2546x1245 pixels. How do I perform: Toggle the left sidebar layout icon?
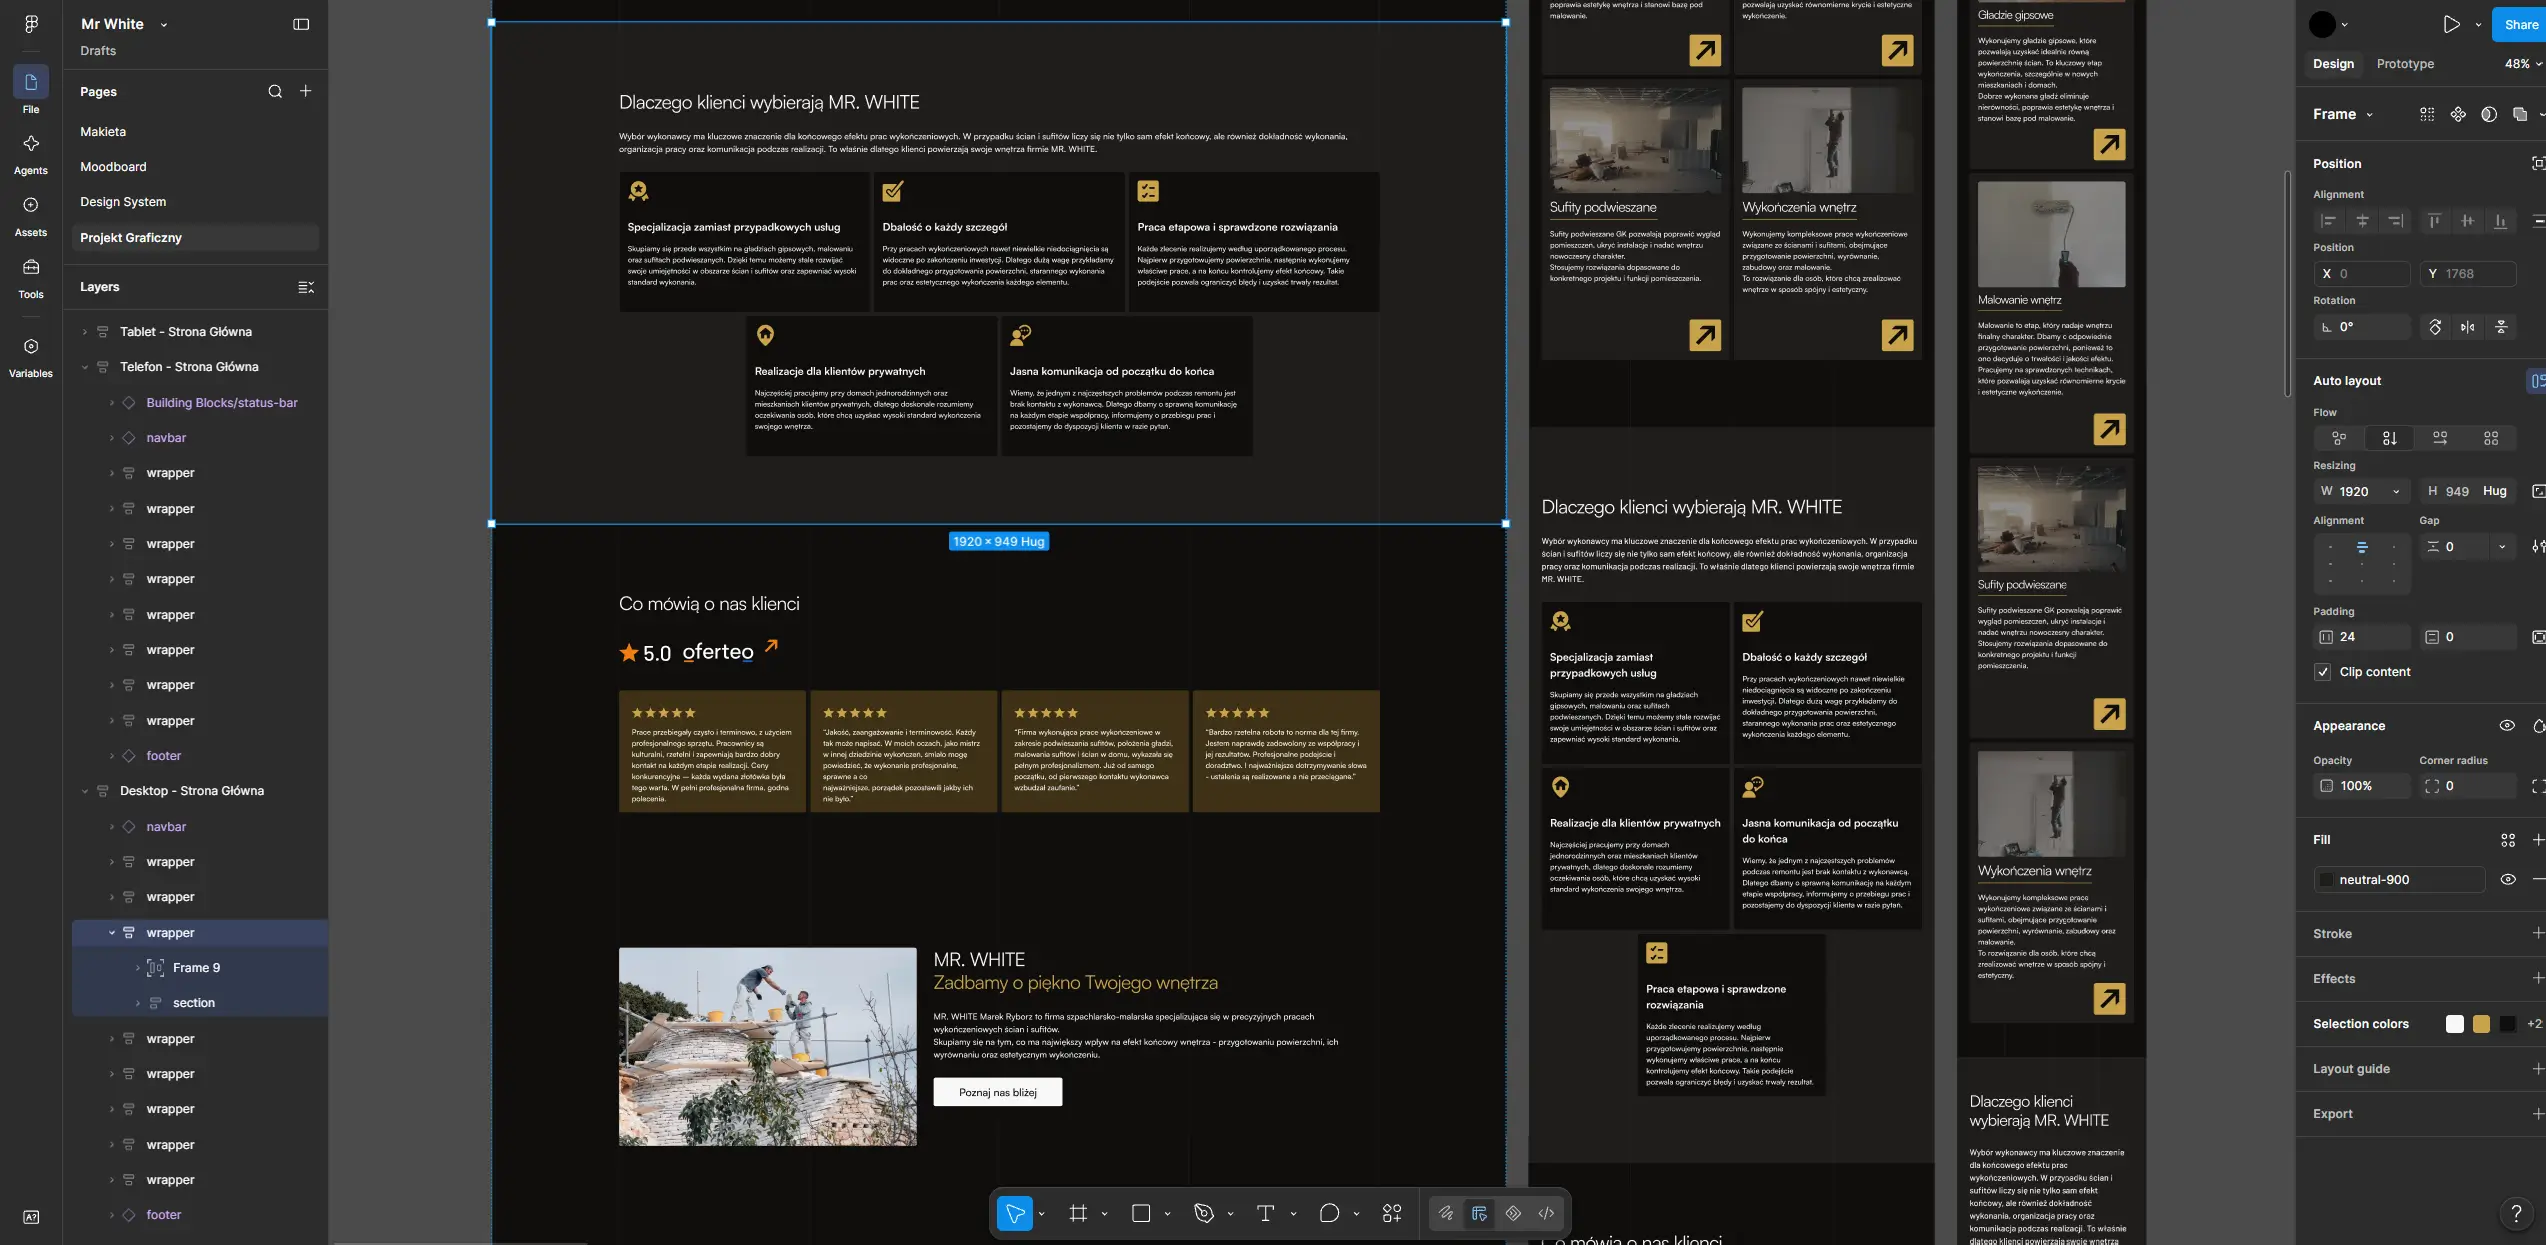tap(301, 24)
